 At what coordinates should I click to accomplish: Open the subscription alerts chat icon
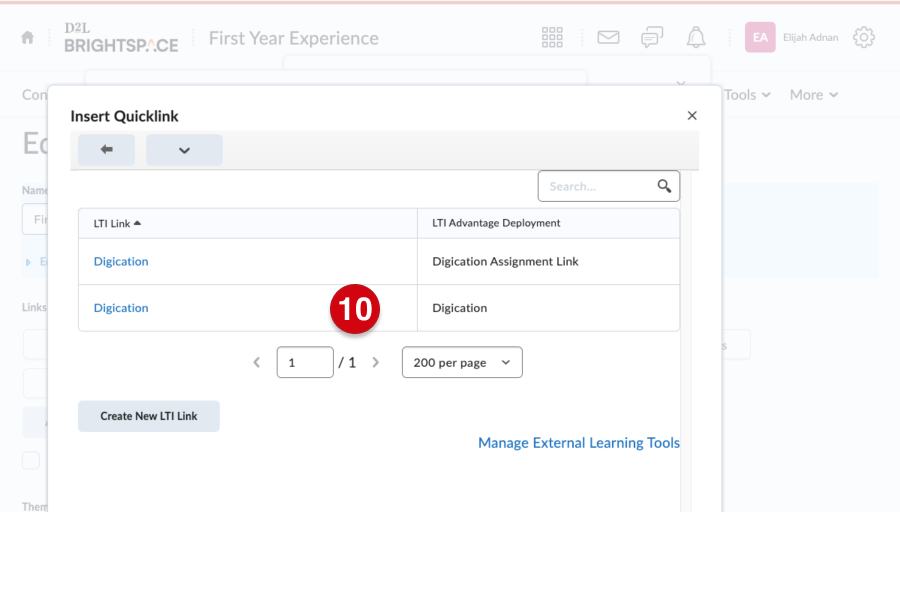[652, 37]
